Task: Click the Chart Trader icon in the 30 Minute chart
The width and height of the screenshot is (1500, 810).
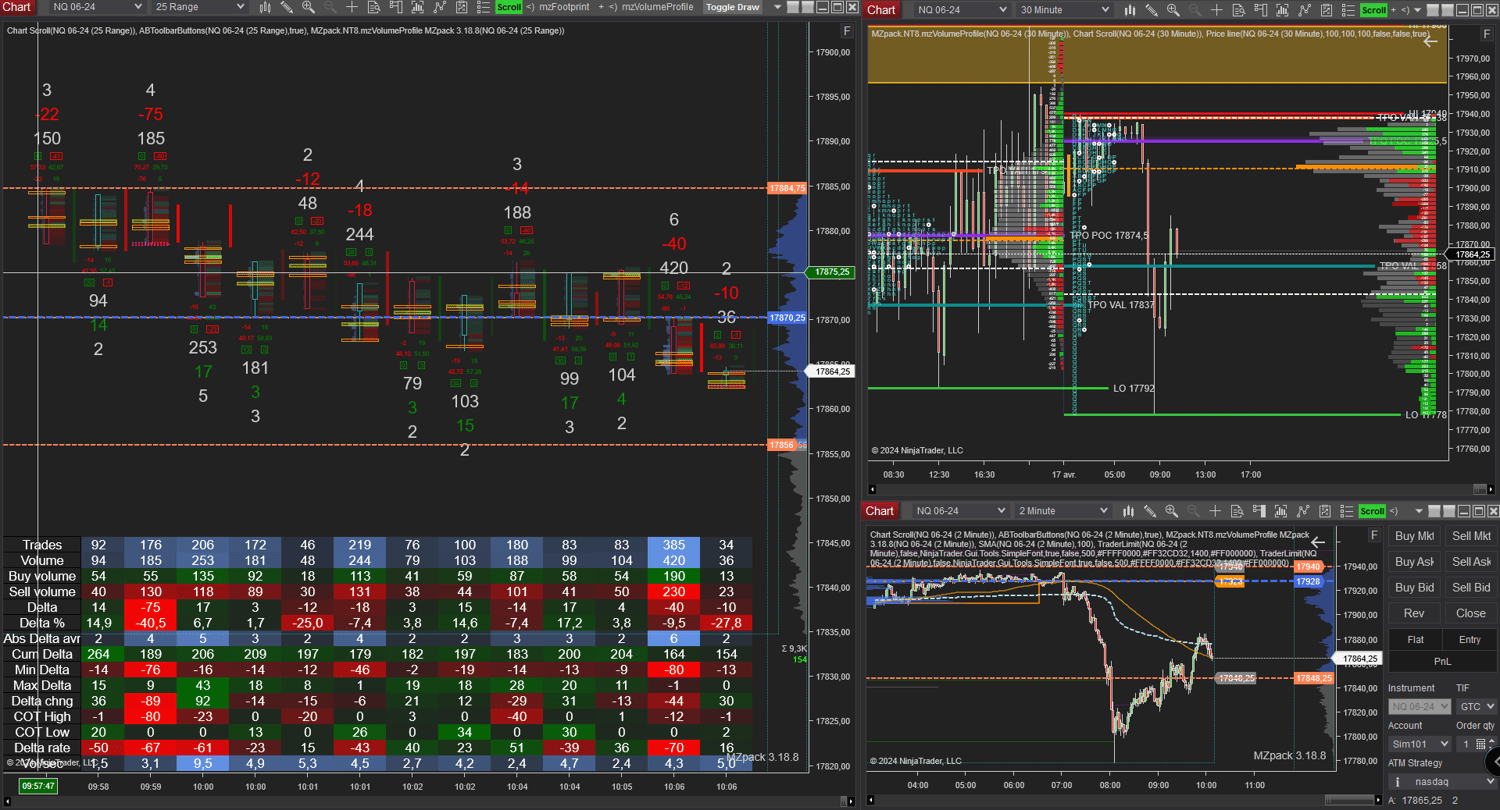Action: [x=1261, y=10]
